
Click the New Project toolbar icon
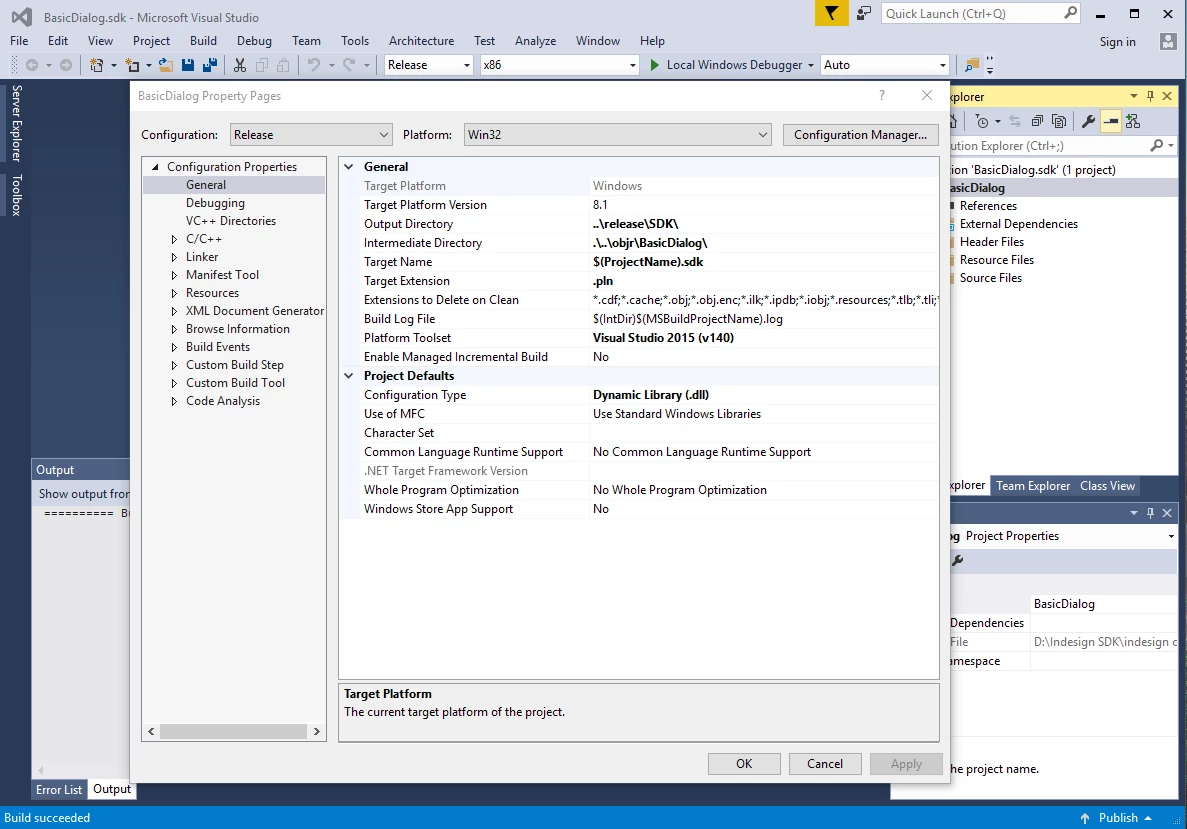[96, 65]
